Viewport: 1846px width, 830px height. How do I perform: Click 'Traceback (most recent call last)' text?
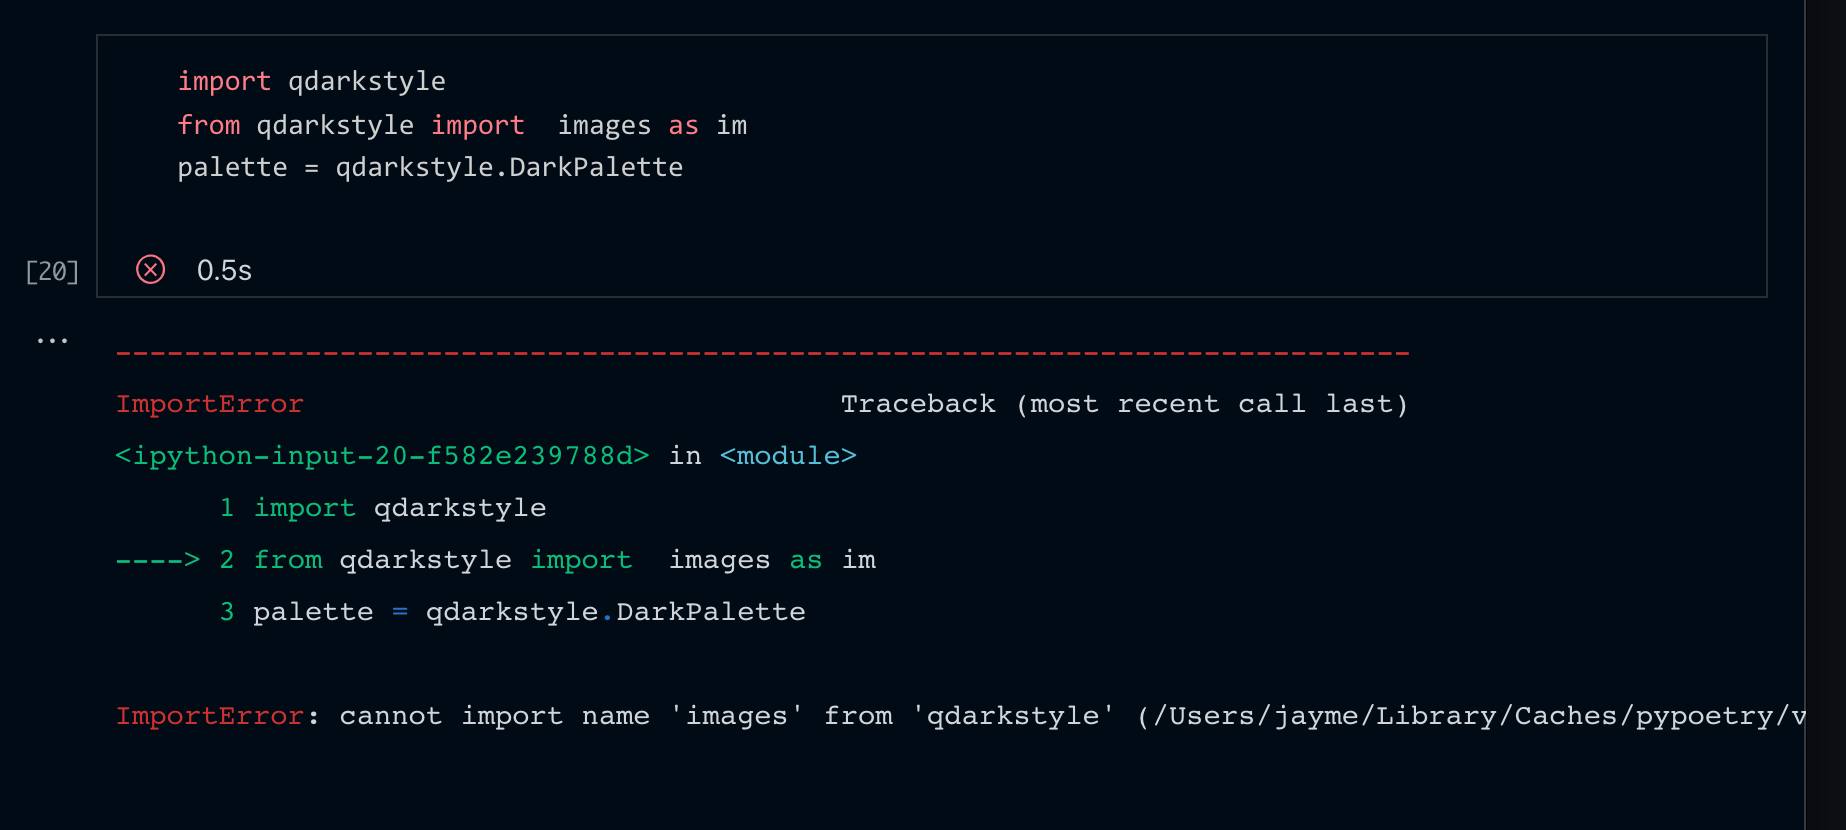pos(1124,404)
